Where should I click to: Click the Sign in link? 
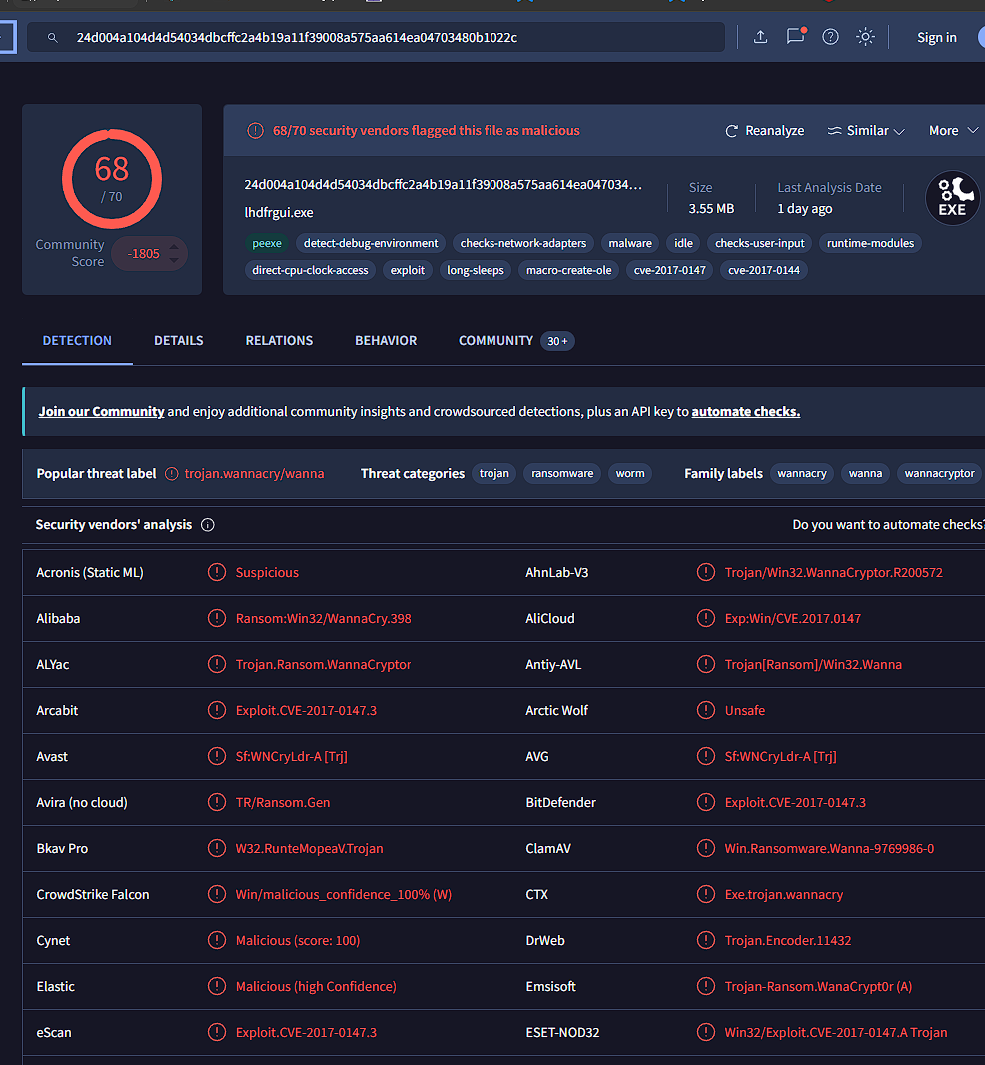936,37
